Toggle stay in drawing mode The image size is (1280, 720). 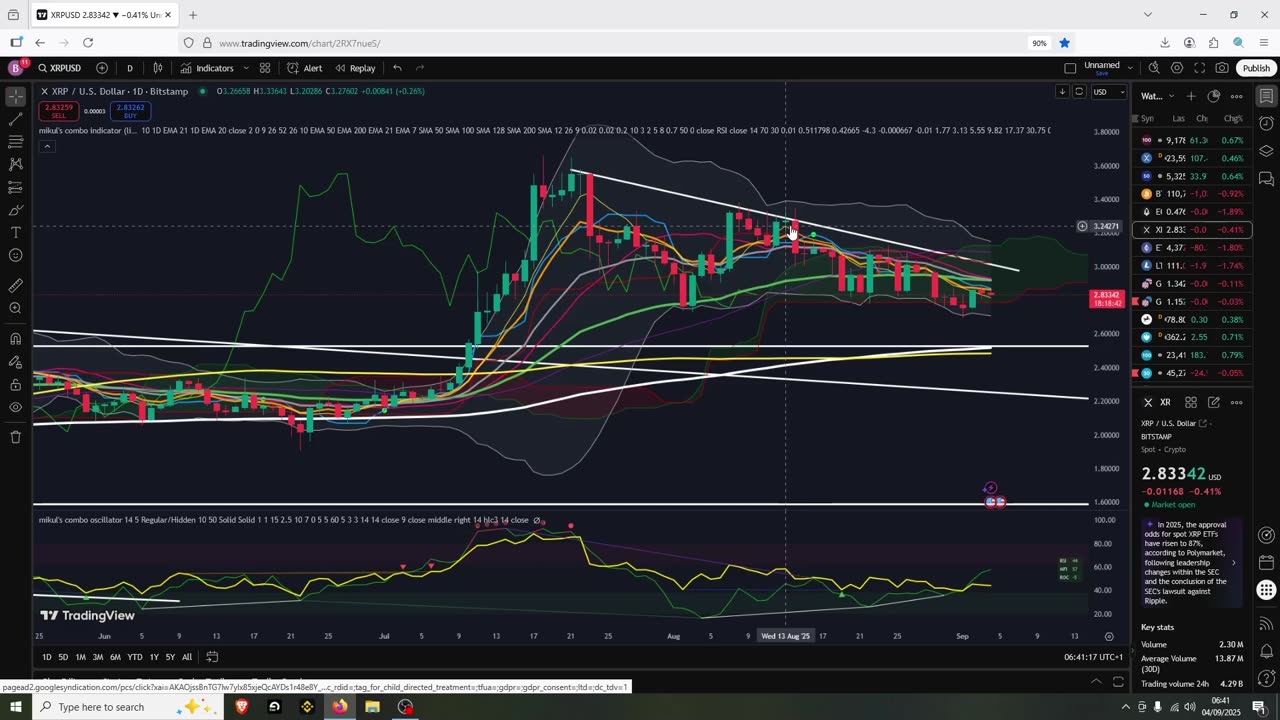[16, 362]
